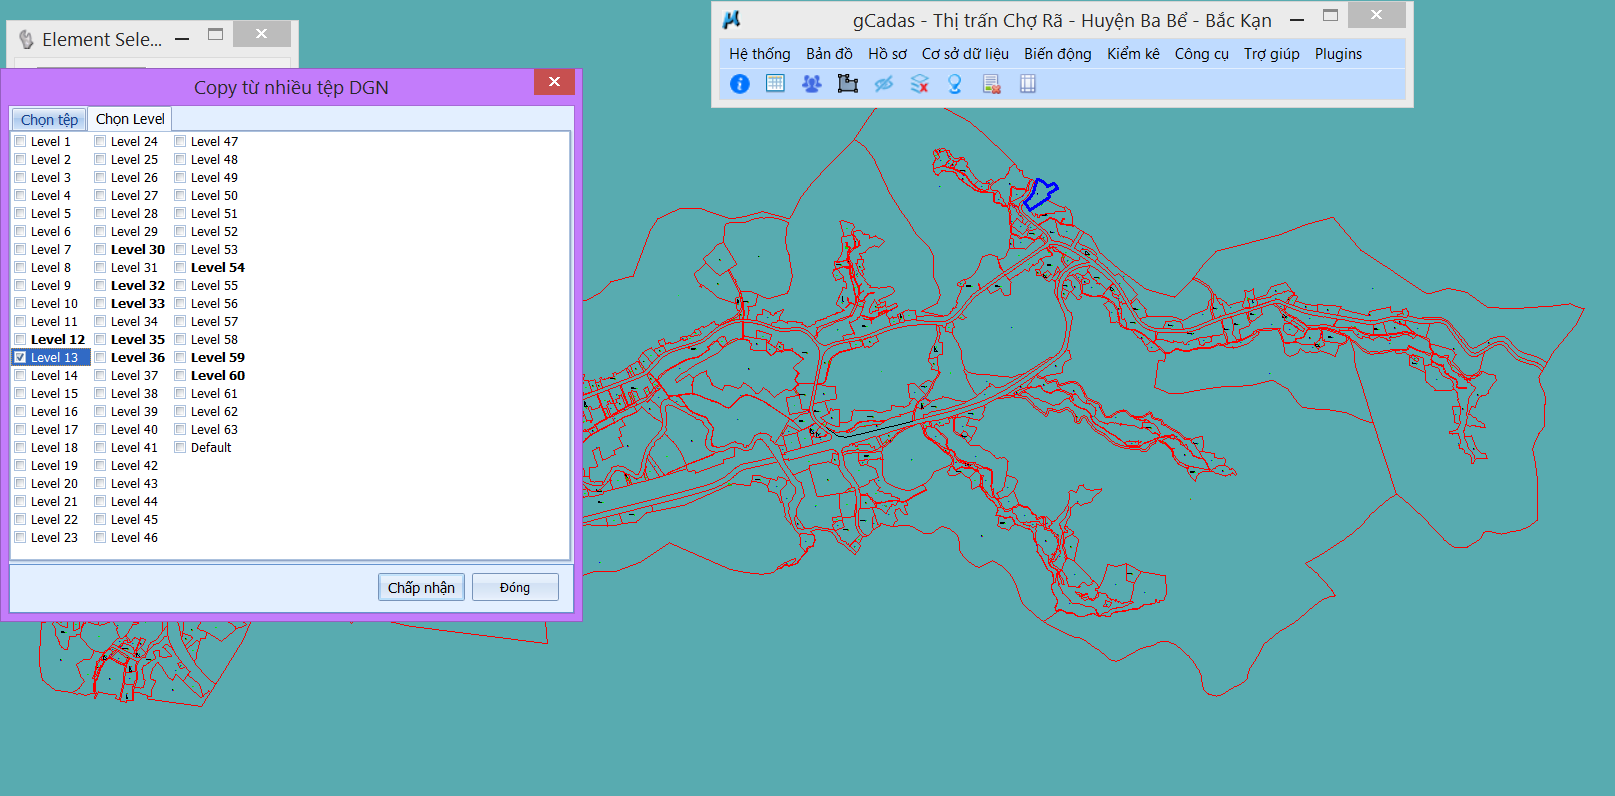Tick the Default level checkbox
The width and height of the screenshot is (1615, 796).
click(180, 447)
